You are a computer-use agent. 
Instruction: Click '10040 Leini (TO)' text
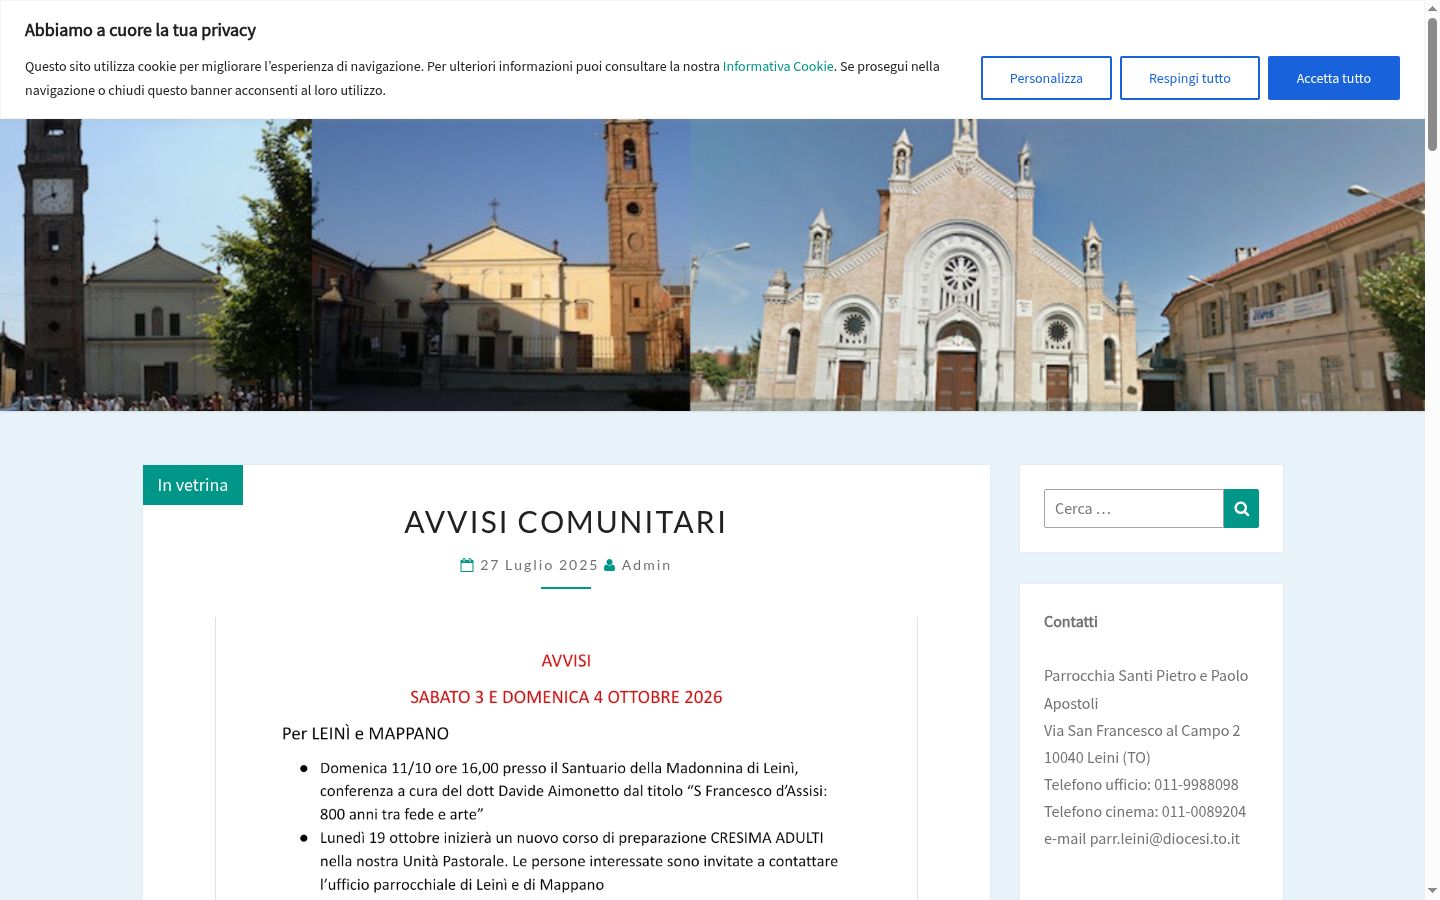tap(1097, 758)
